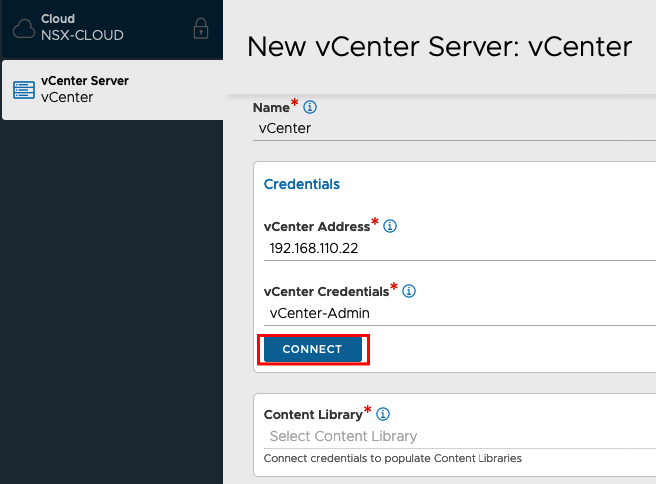Select the Cloud NSX-CLOUD sidebar entry
Image resolution: width=656 pixels, height=484 pixels.
pos(112,28)
